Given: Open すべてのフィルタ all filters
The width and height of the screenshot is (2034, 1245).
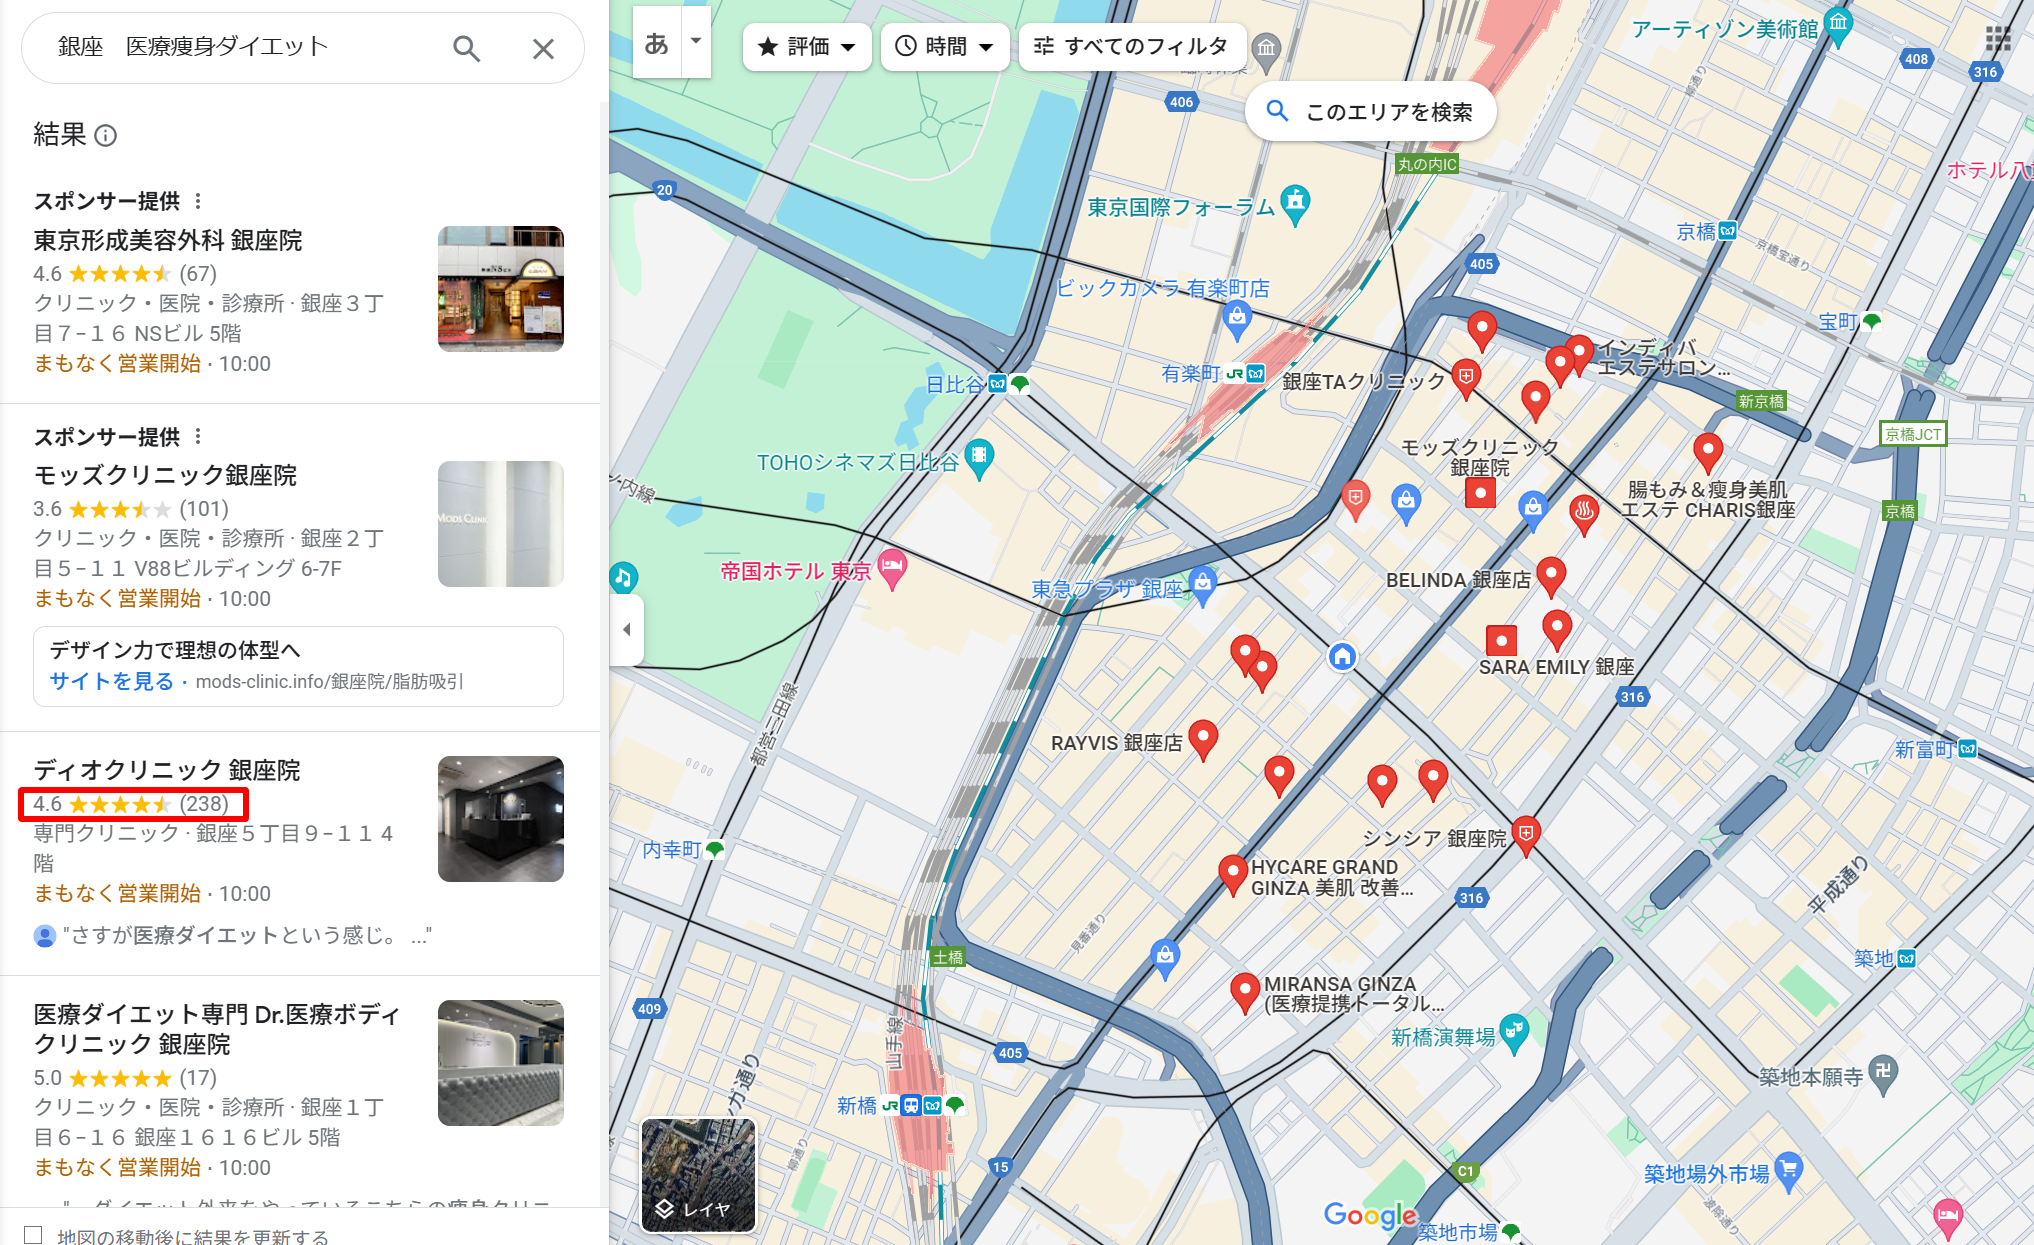Looking at the screenshot, I should [x=1132, y=46].
